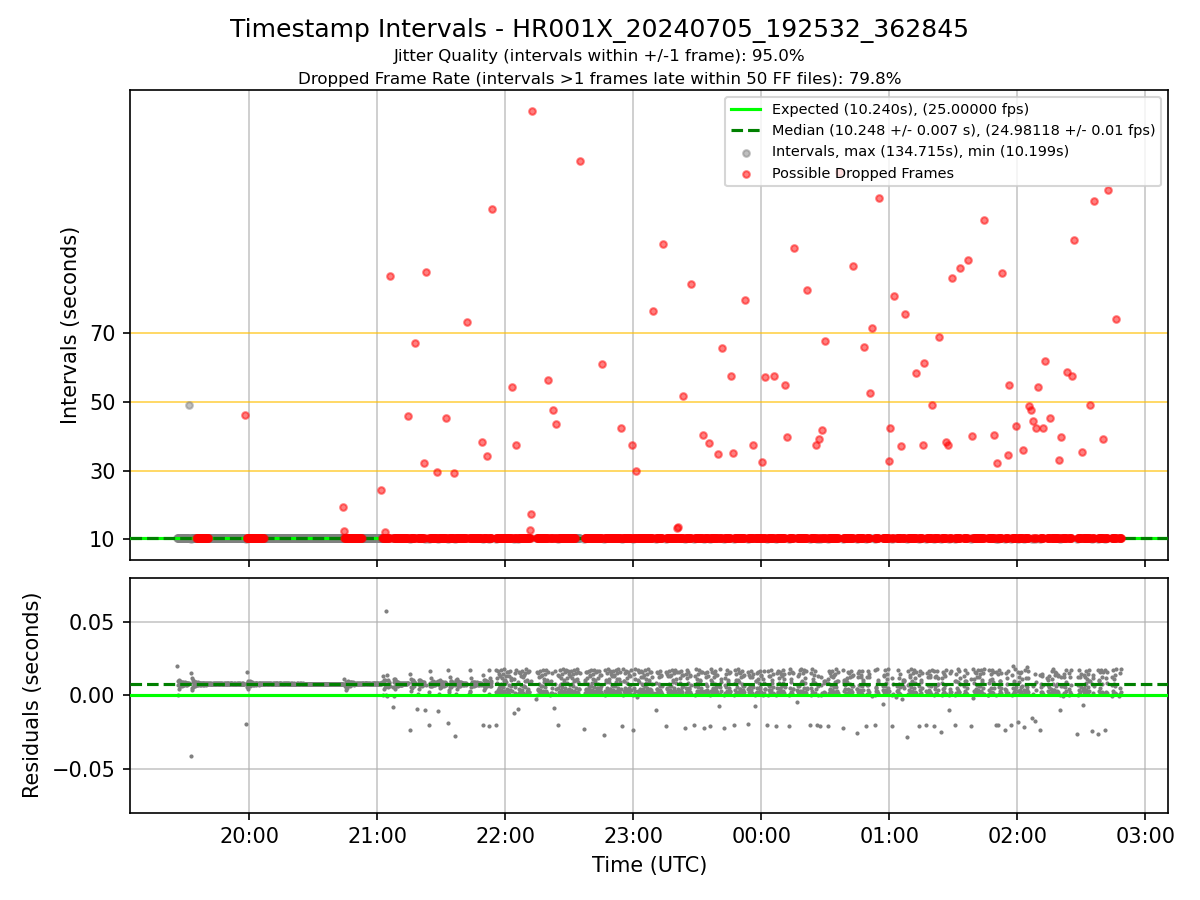The image size is (1200, 900).
Task: Click the topmost red point just after 22:00
Action: coord(532,111)
